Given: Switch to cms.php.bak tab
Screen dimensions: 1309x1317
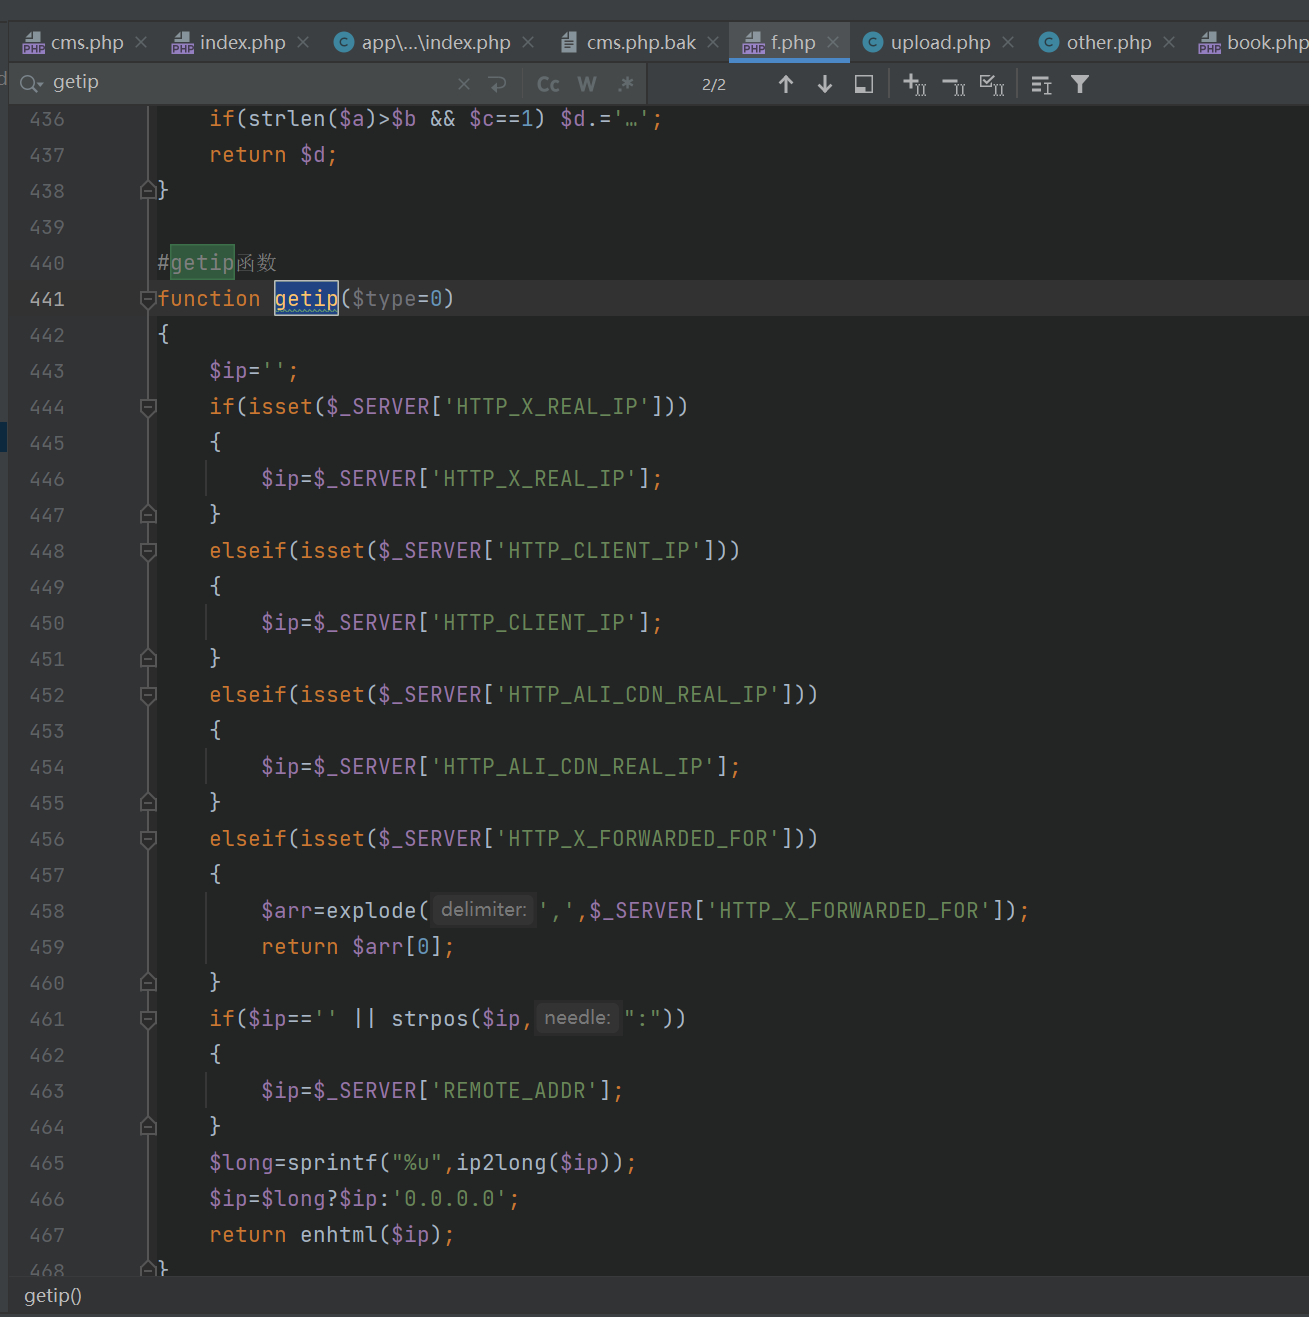Looking at the screenshot, I should click(x=641, y=42).
